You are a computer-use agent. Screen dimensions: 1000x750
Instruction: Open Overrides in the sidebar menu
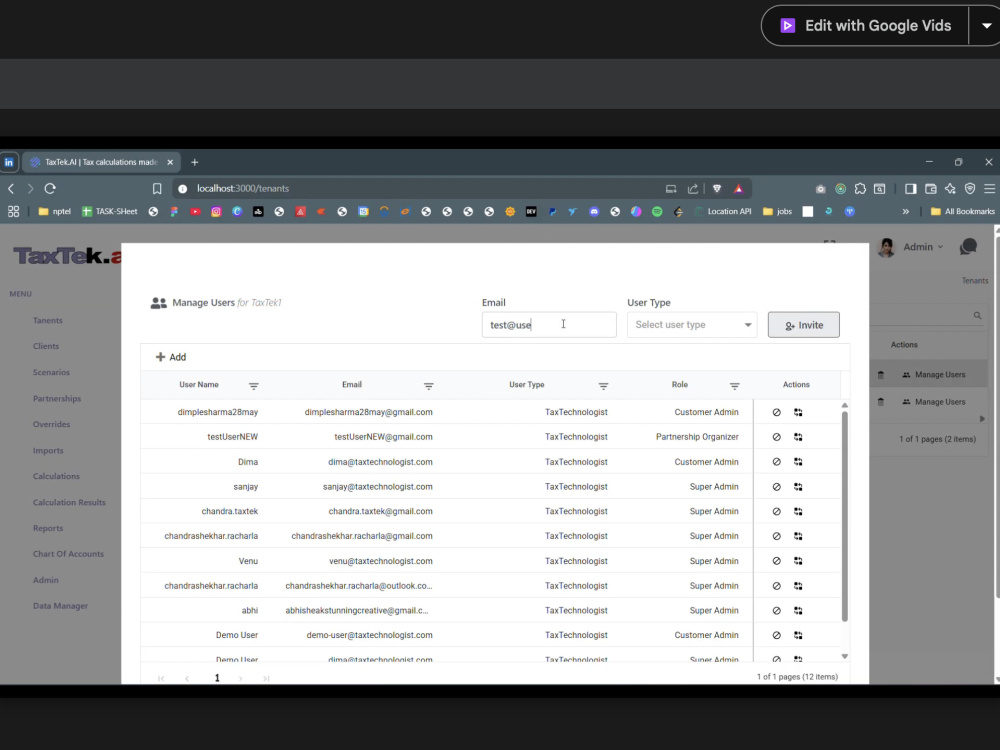51,424
